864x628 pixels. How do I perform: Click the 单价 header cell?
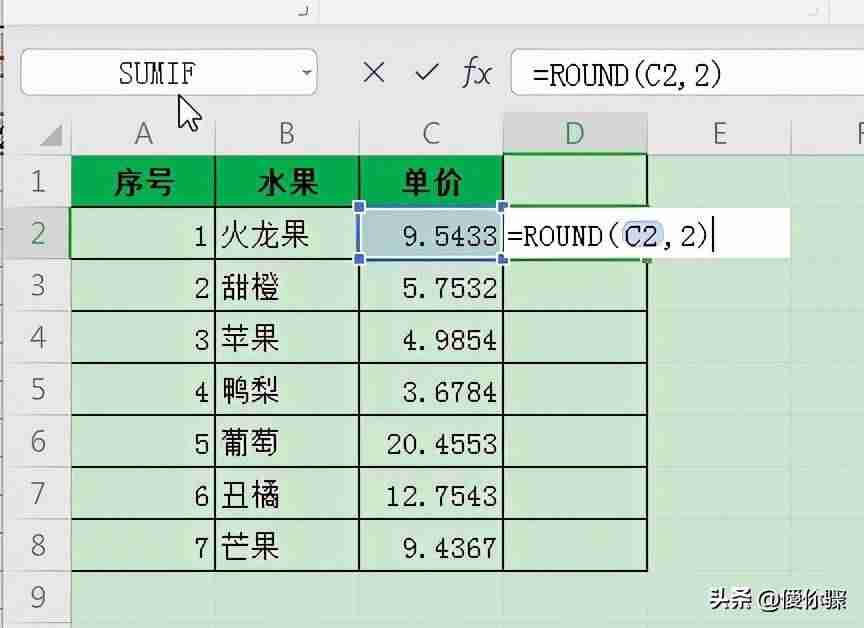tap(431, 181)
